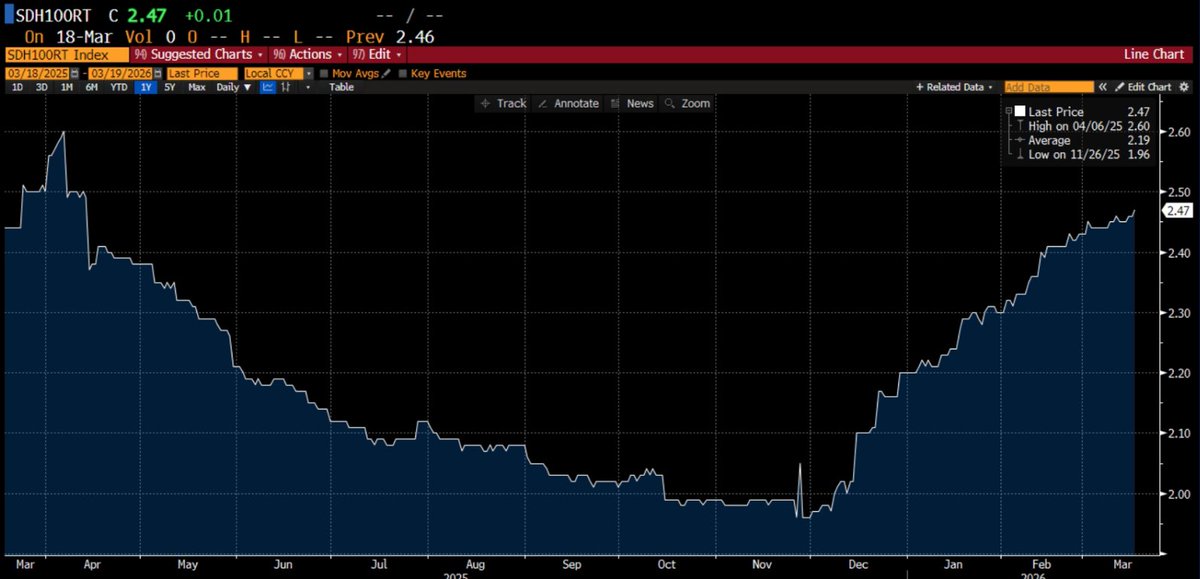Open calendar picker for the end date

pos(157,74)
